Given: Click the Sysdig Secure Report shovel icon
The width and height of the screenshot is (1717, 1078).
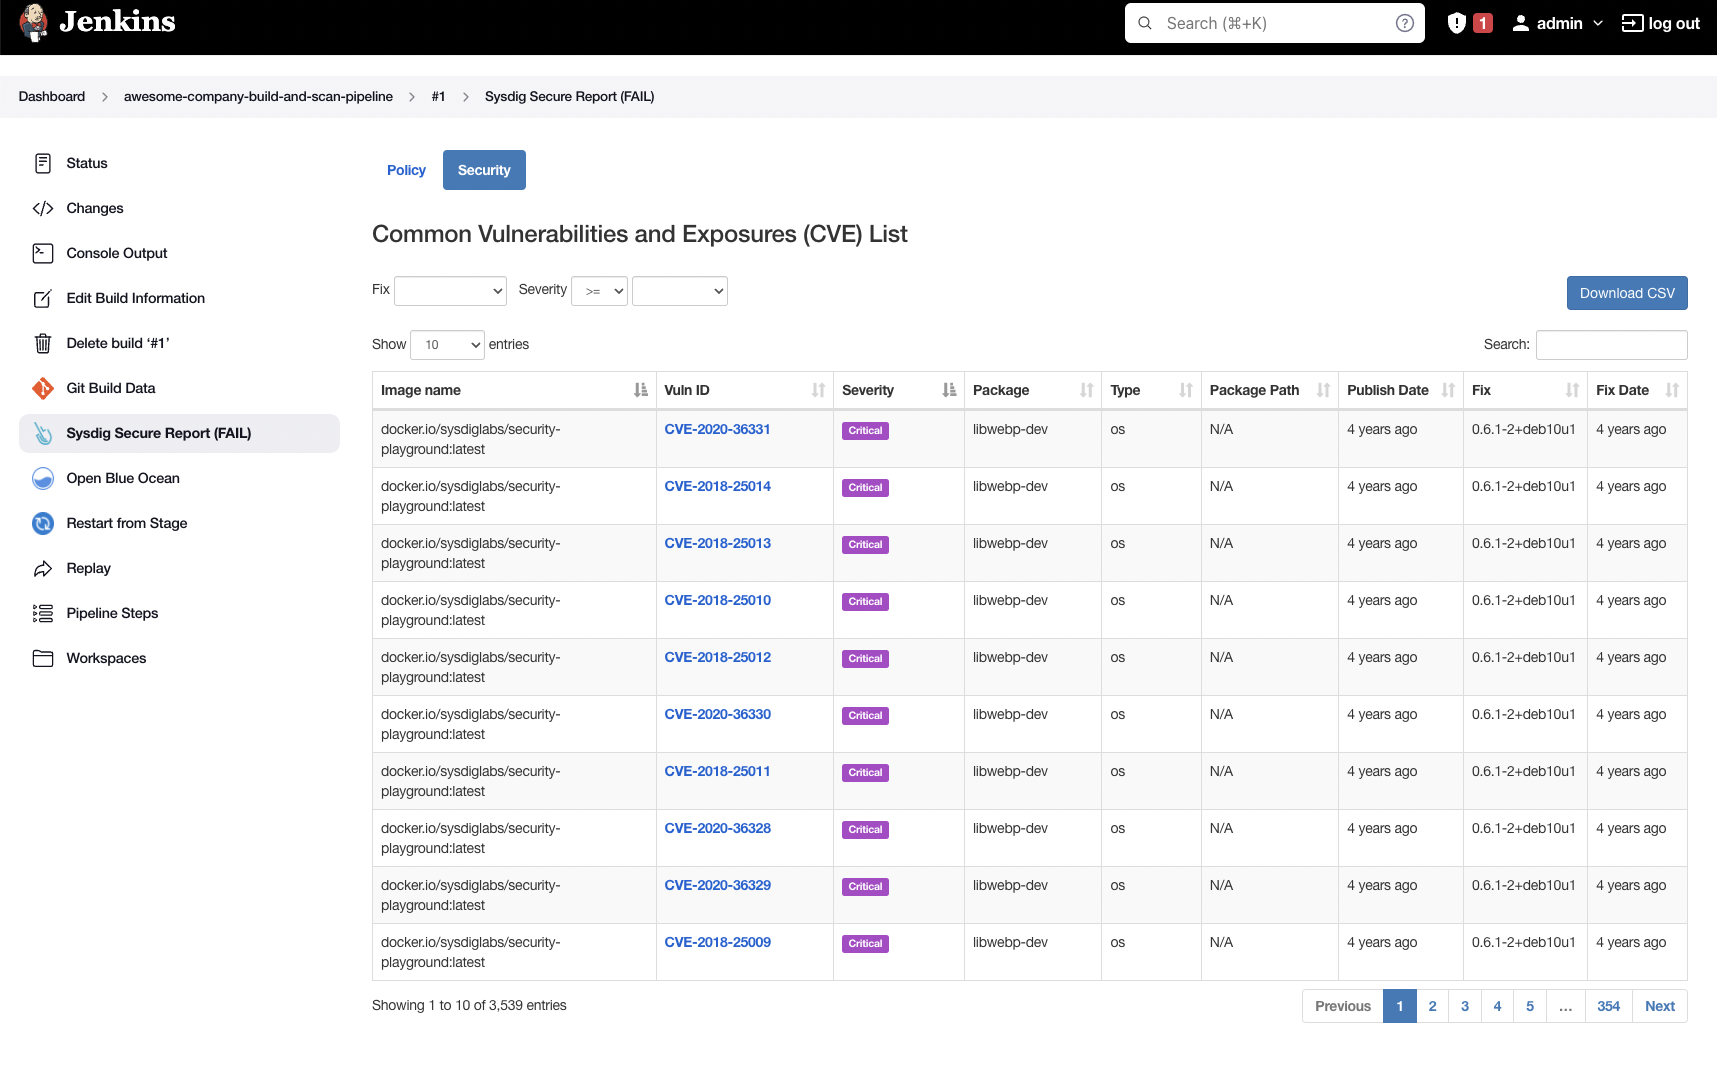Looking at the screenshot, I should (x=43, y=433).
